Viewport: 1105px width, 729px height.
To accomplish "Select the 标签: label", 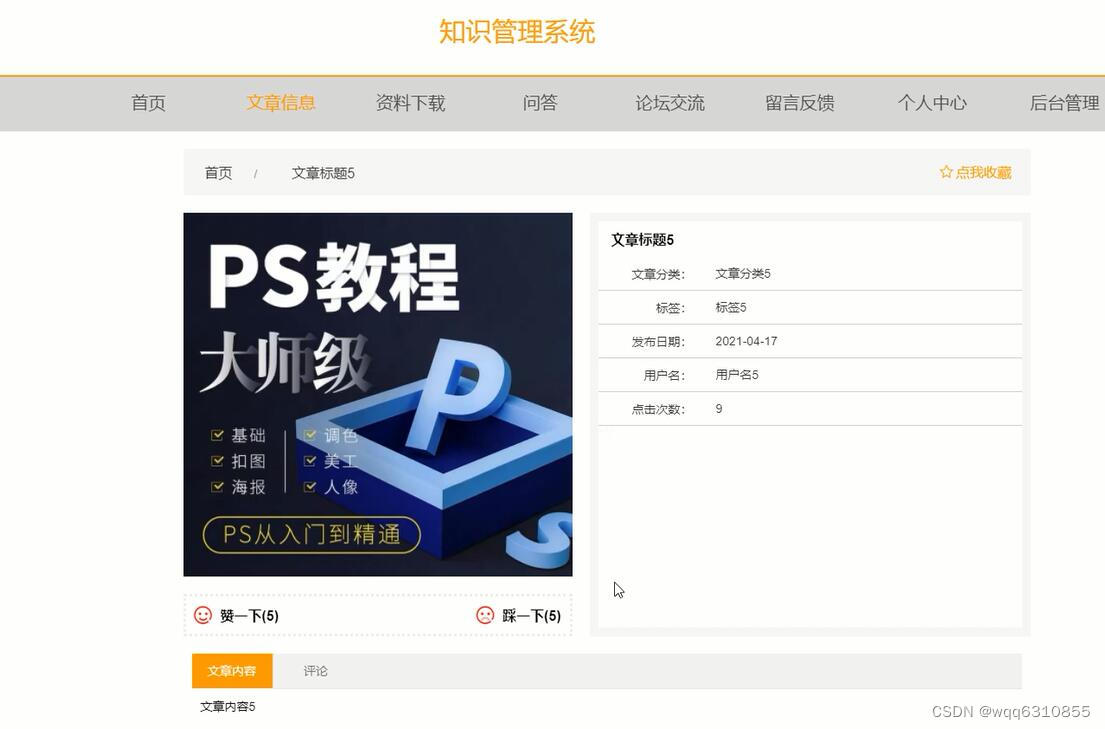I will click(670, 308).
